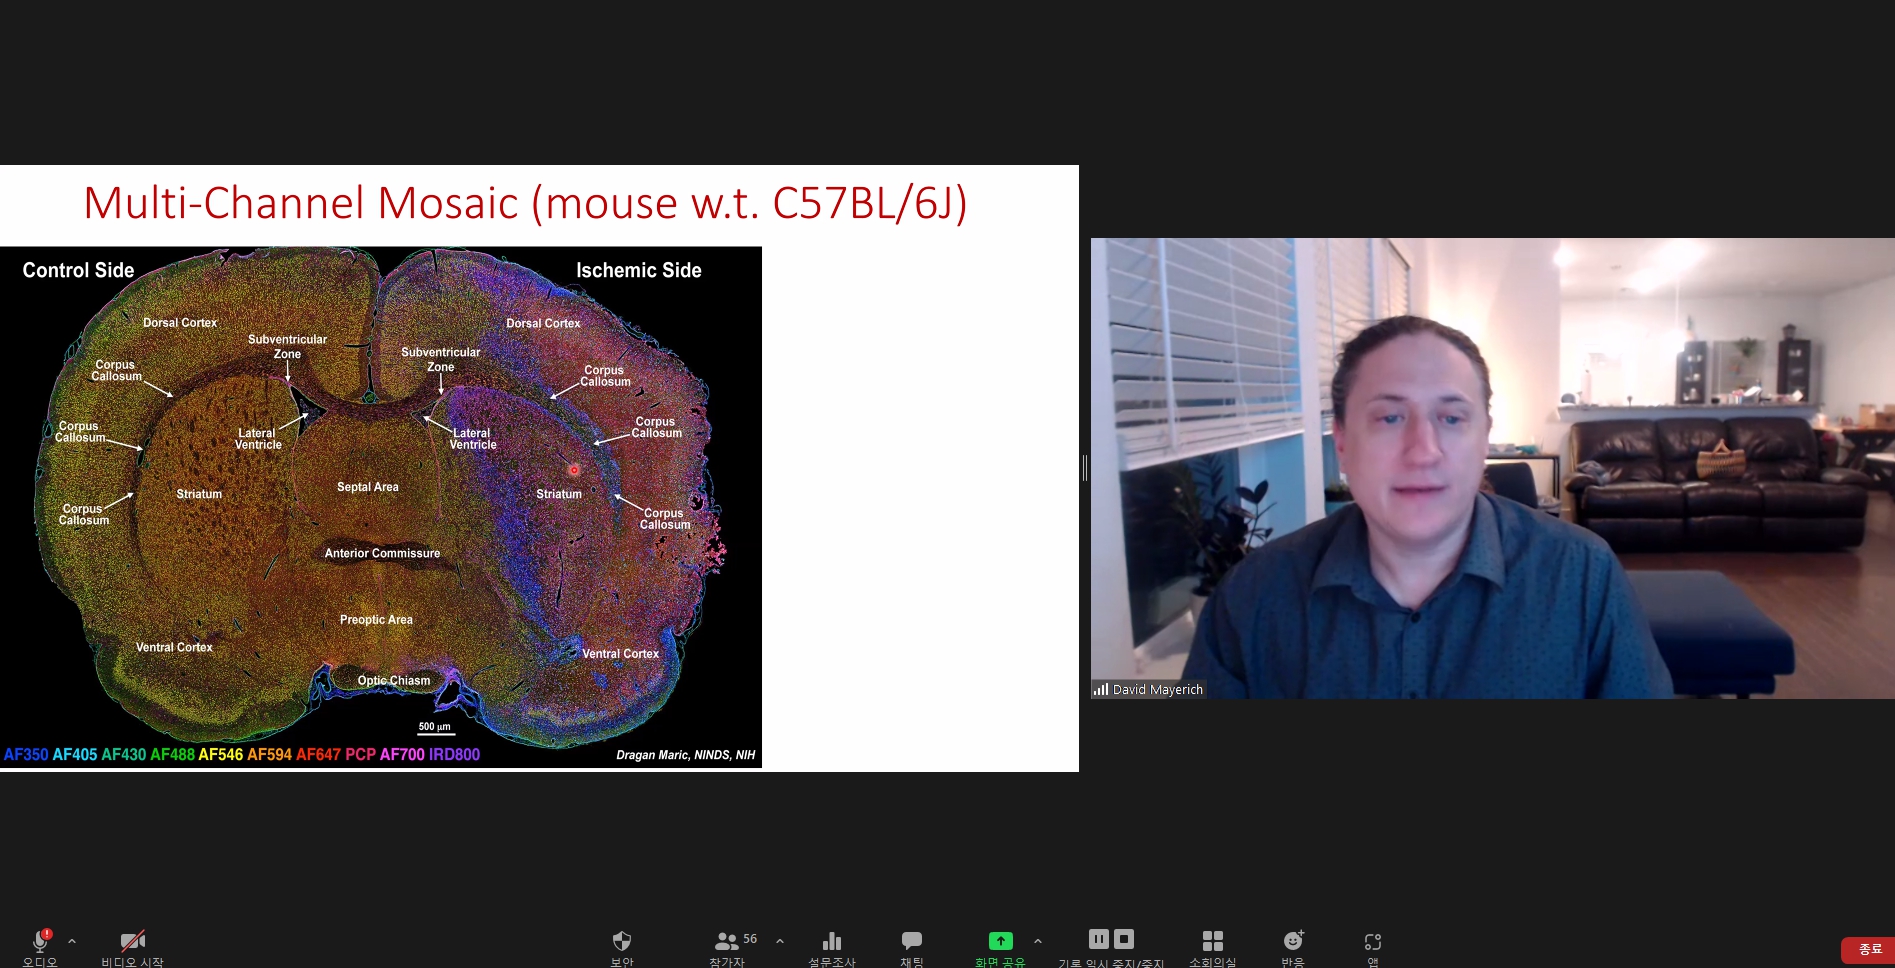
Task: Open the Polls bar chart icon
Action: [x=832, y=941]
